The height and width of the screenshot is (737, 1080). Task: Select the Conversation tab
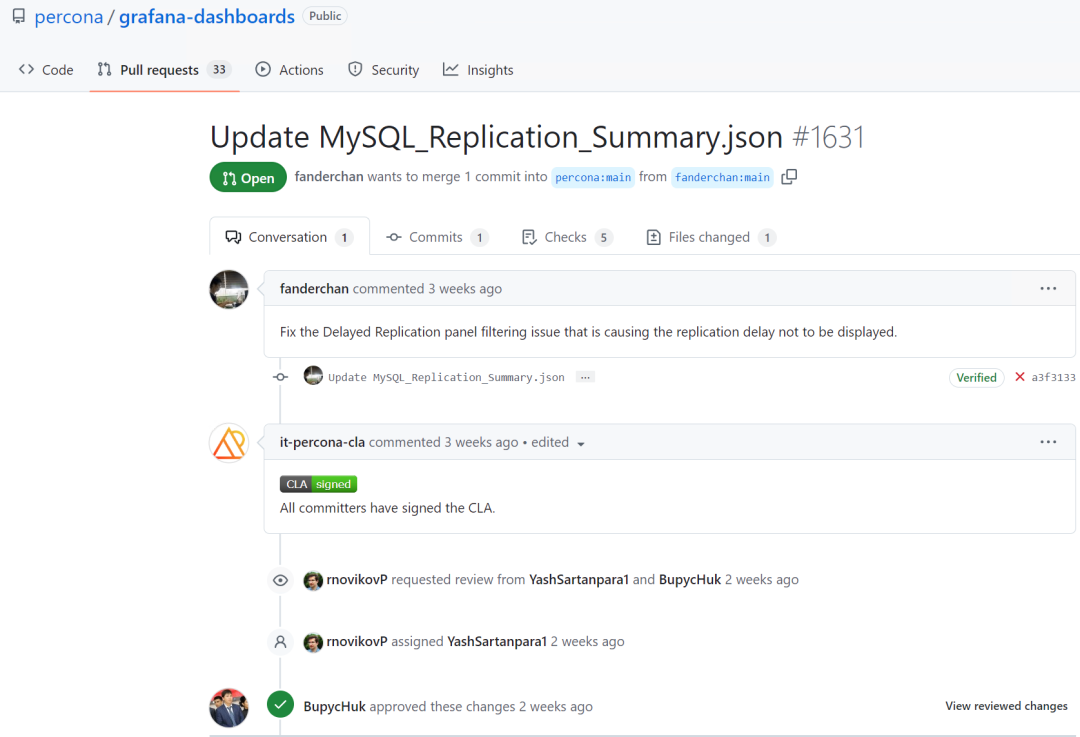(289, 237)
